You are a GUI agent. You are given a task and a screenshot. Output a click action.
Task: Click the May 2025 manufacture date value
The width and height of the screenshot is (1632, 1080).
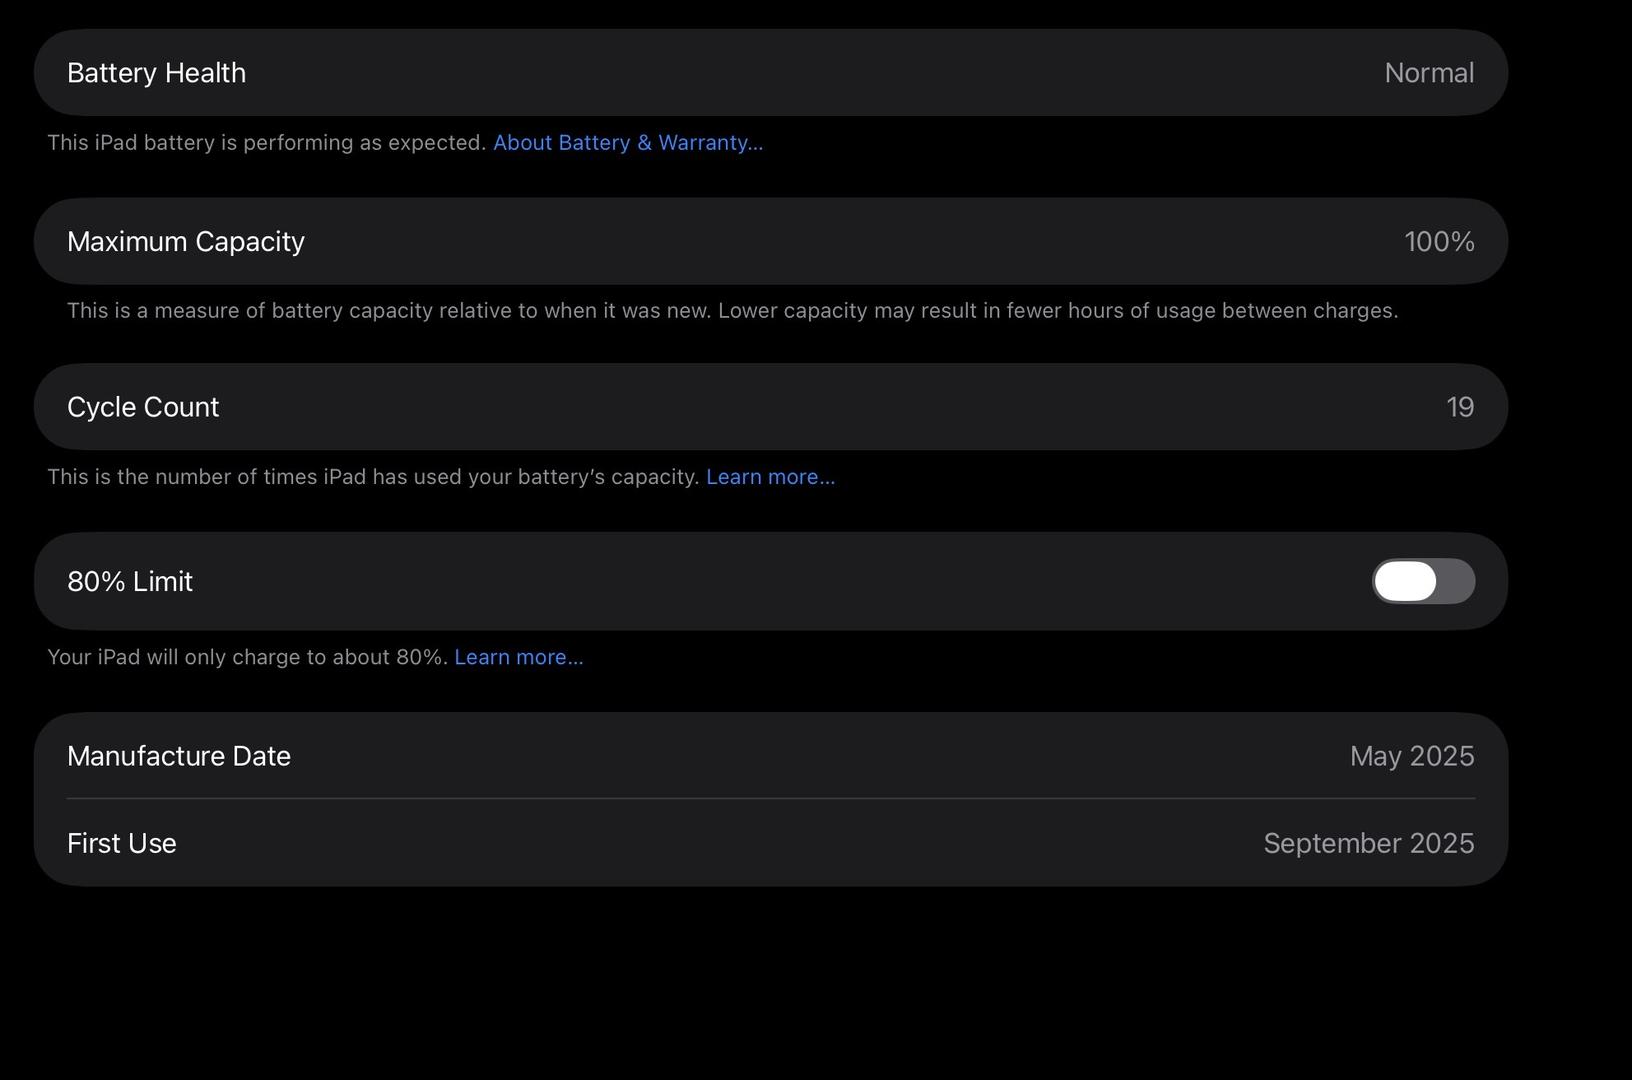click(x=1411, y=756)
